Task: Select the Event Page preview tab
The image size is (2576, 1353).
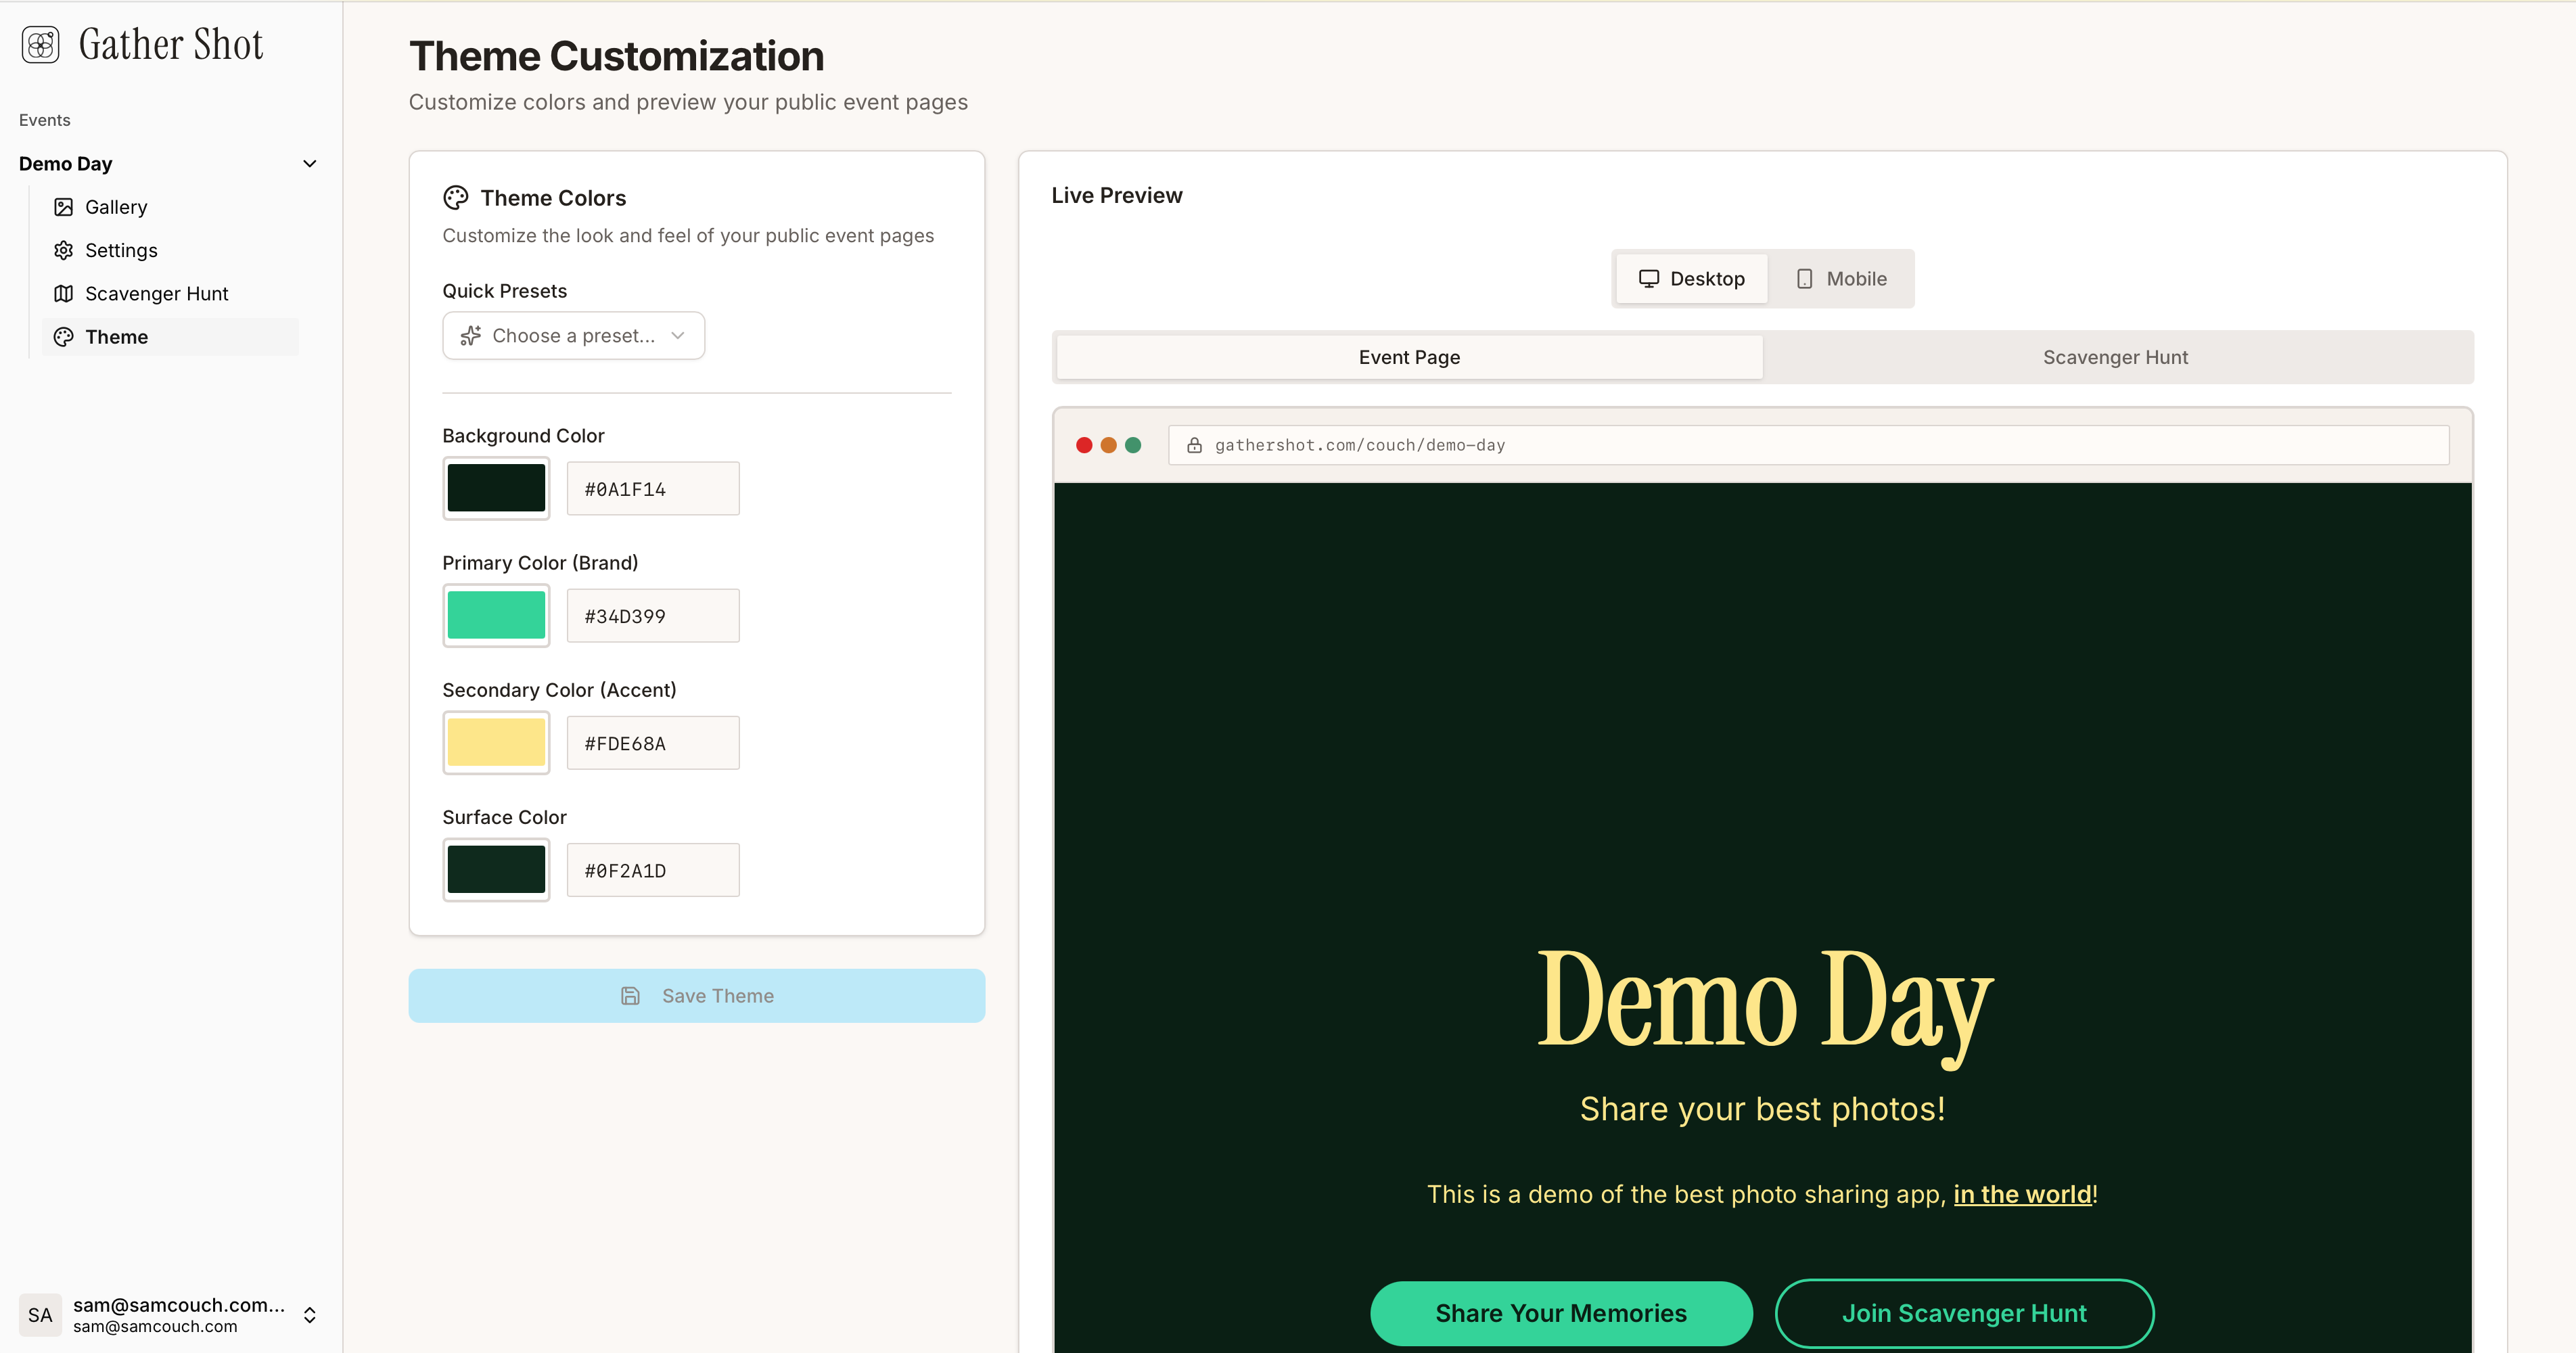Action: click(1408, 356)
